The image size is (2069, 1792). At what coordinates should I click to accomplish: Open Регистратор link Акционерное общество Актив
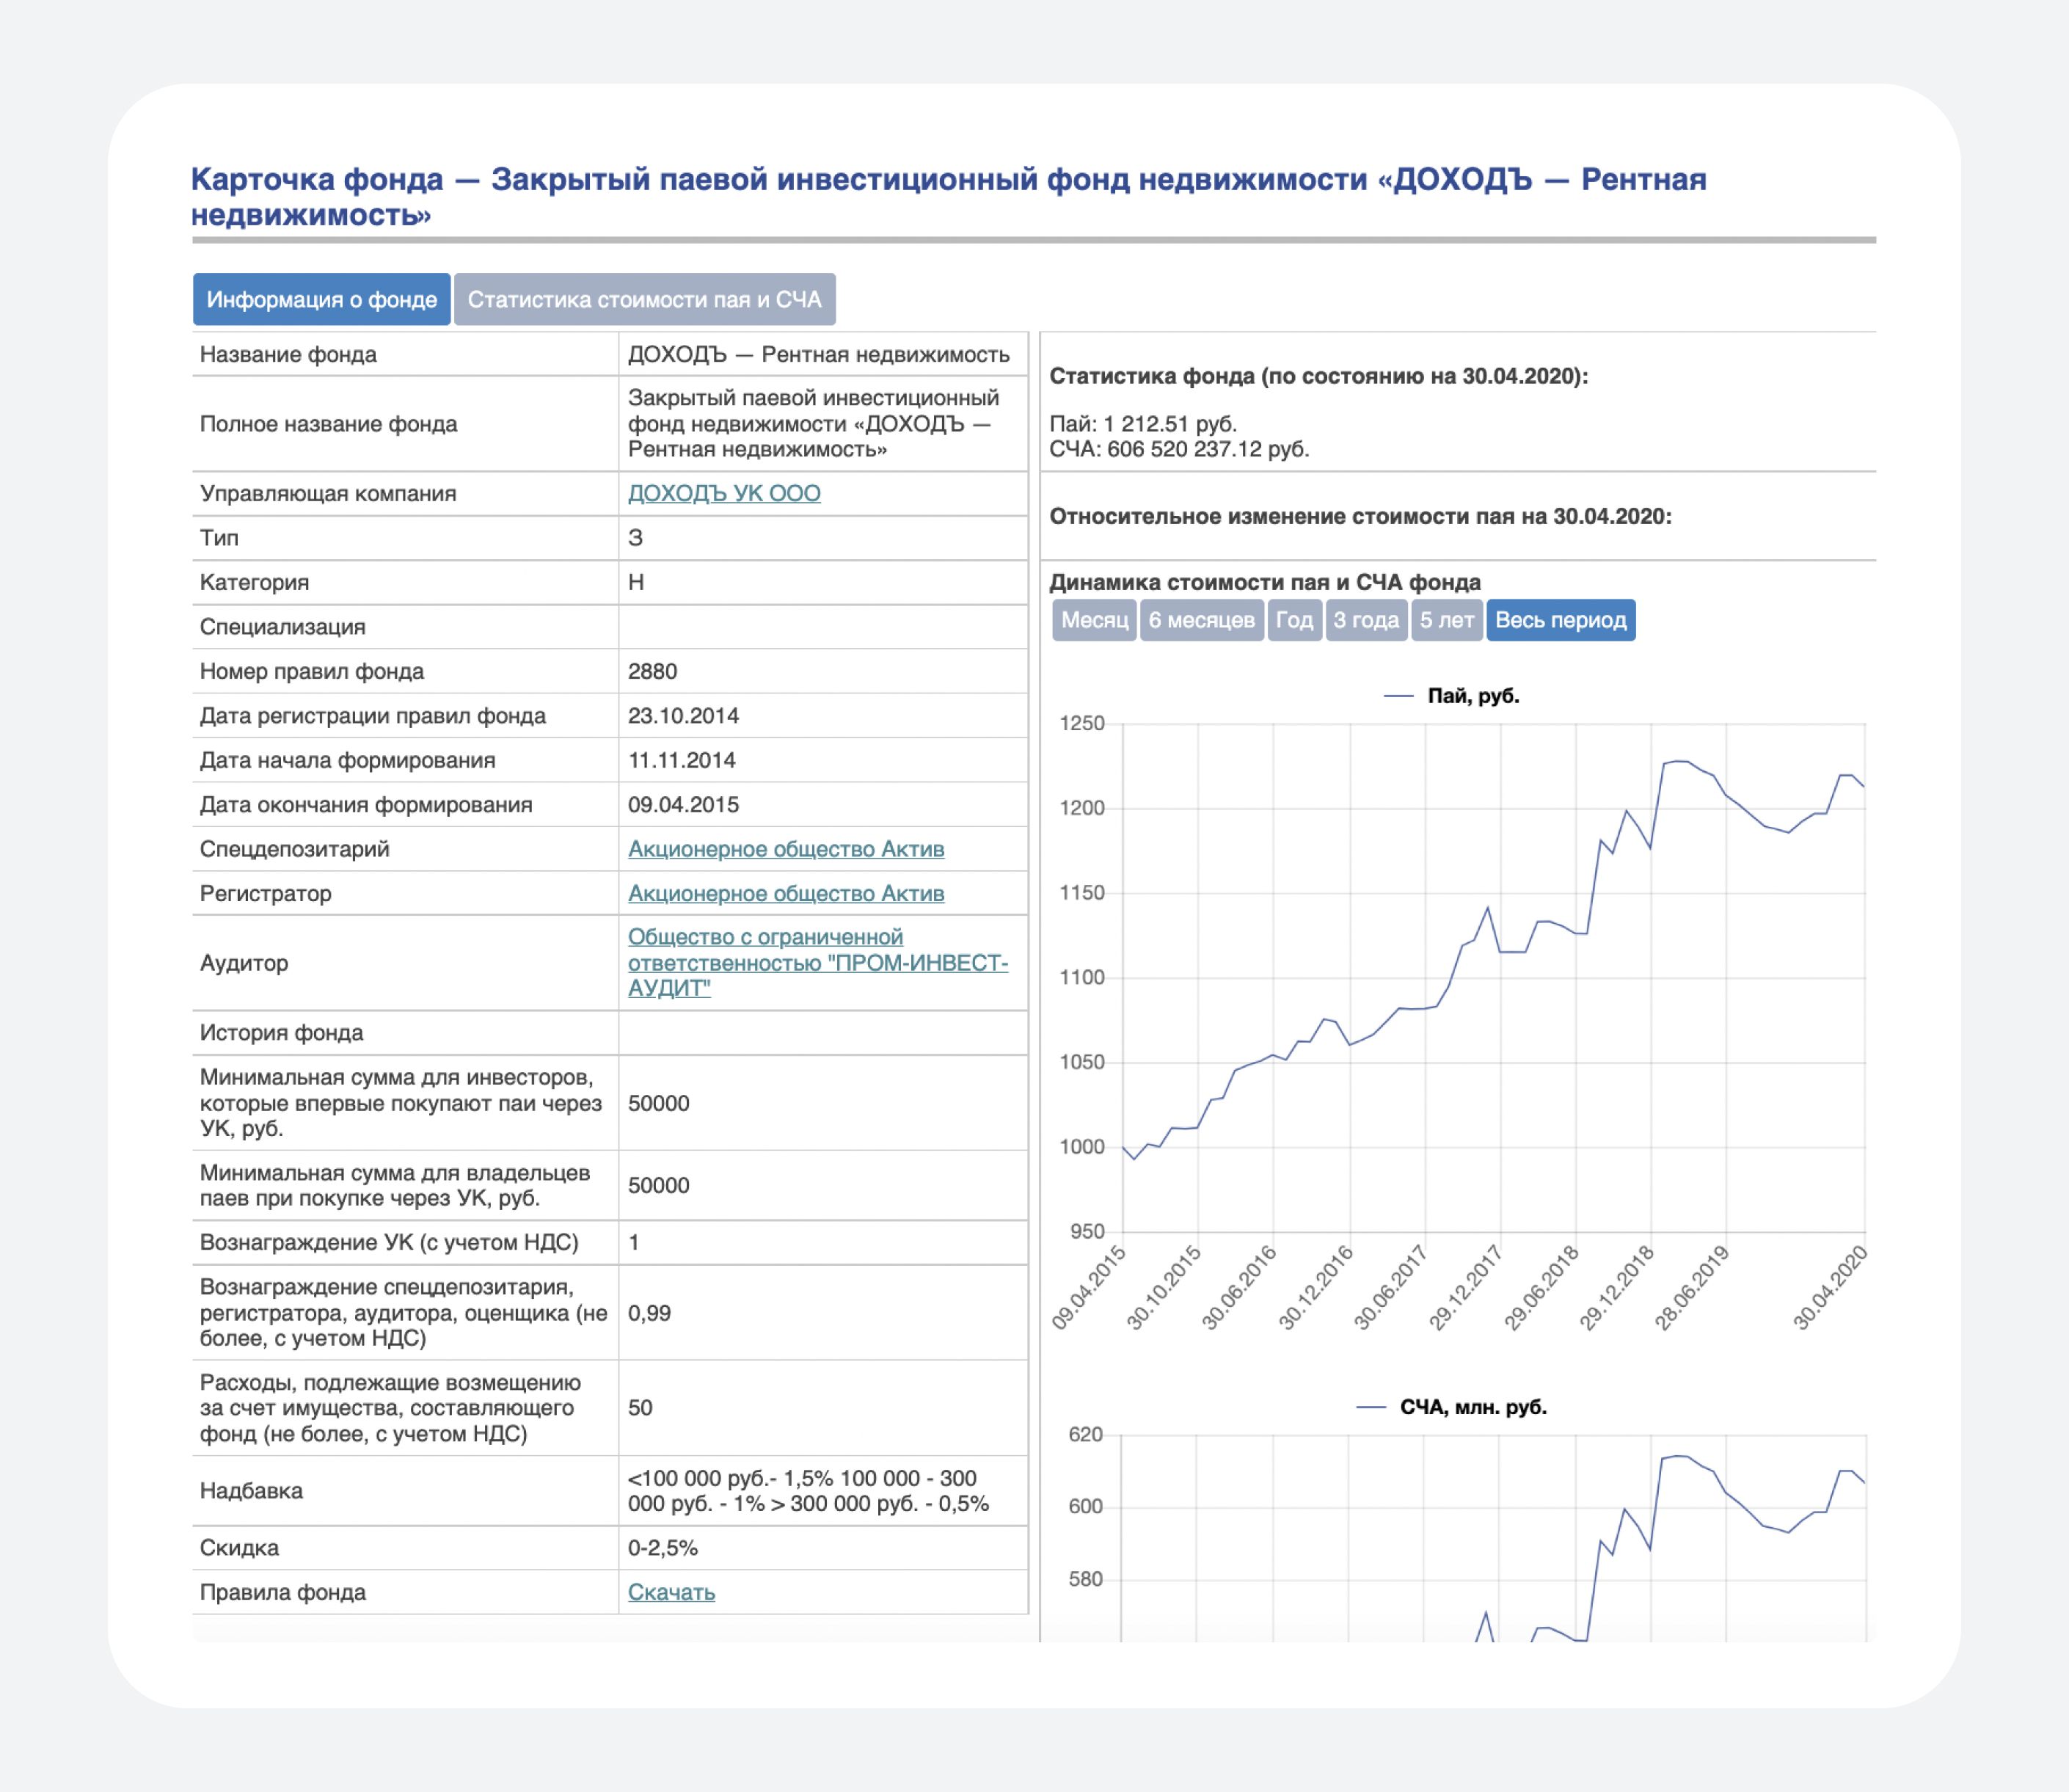click(786, 893)
